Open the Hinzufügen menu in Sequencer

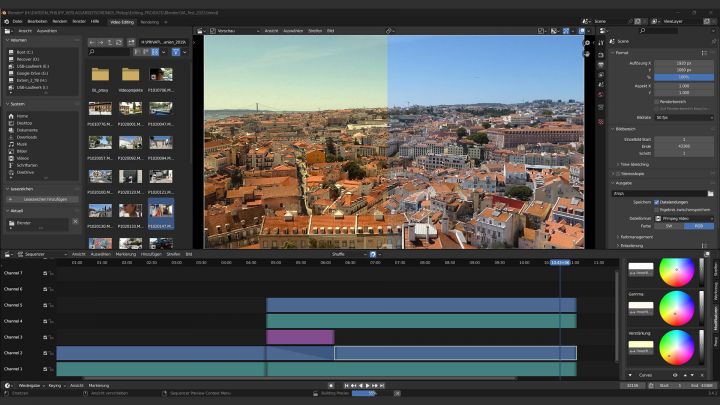(151, 254)
